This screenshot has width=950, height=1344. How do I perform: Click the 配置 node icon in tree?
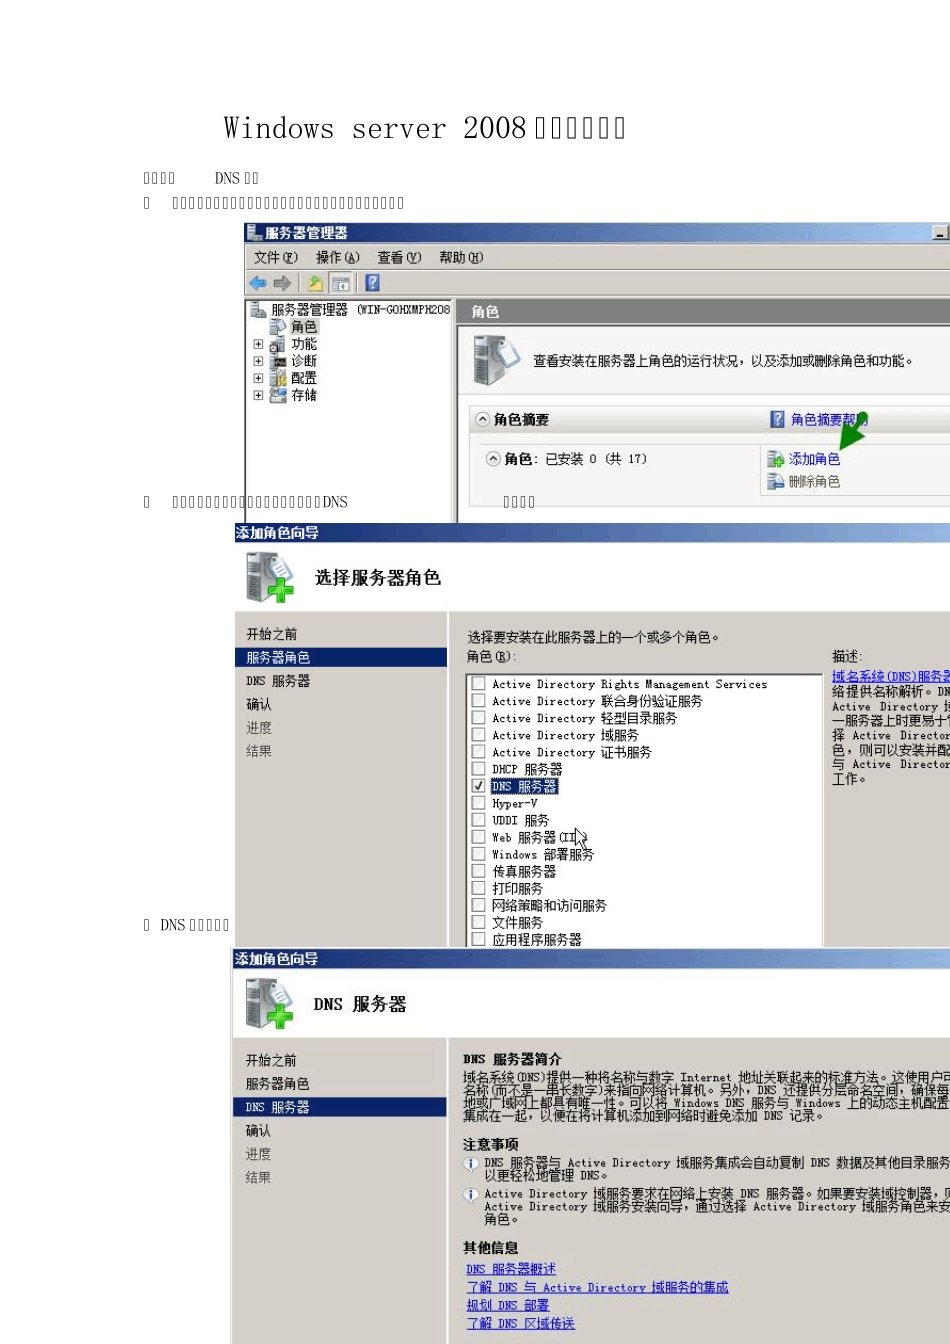click(278, 378)
